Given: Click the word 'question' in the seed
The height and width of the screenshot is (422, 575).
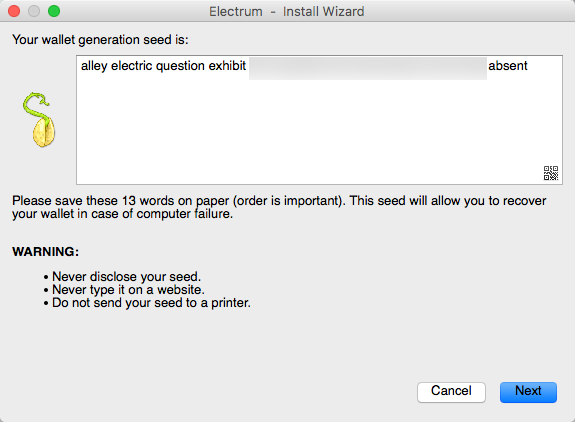Looking at the screenshot, I should tap(180, 67).
